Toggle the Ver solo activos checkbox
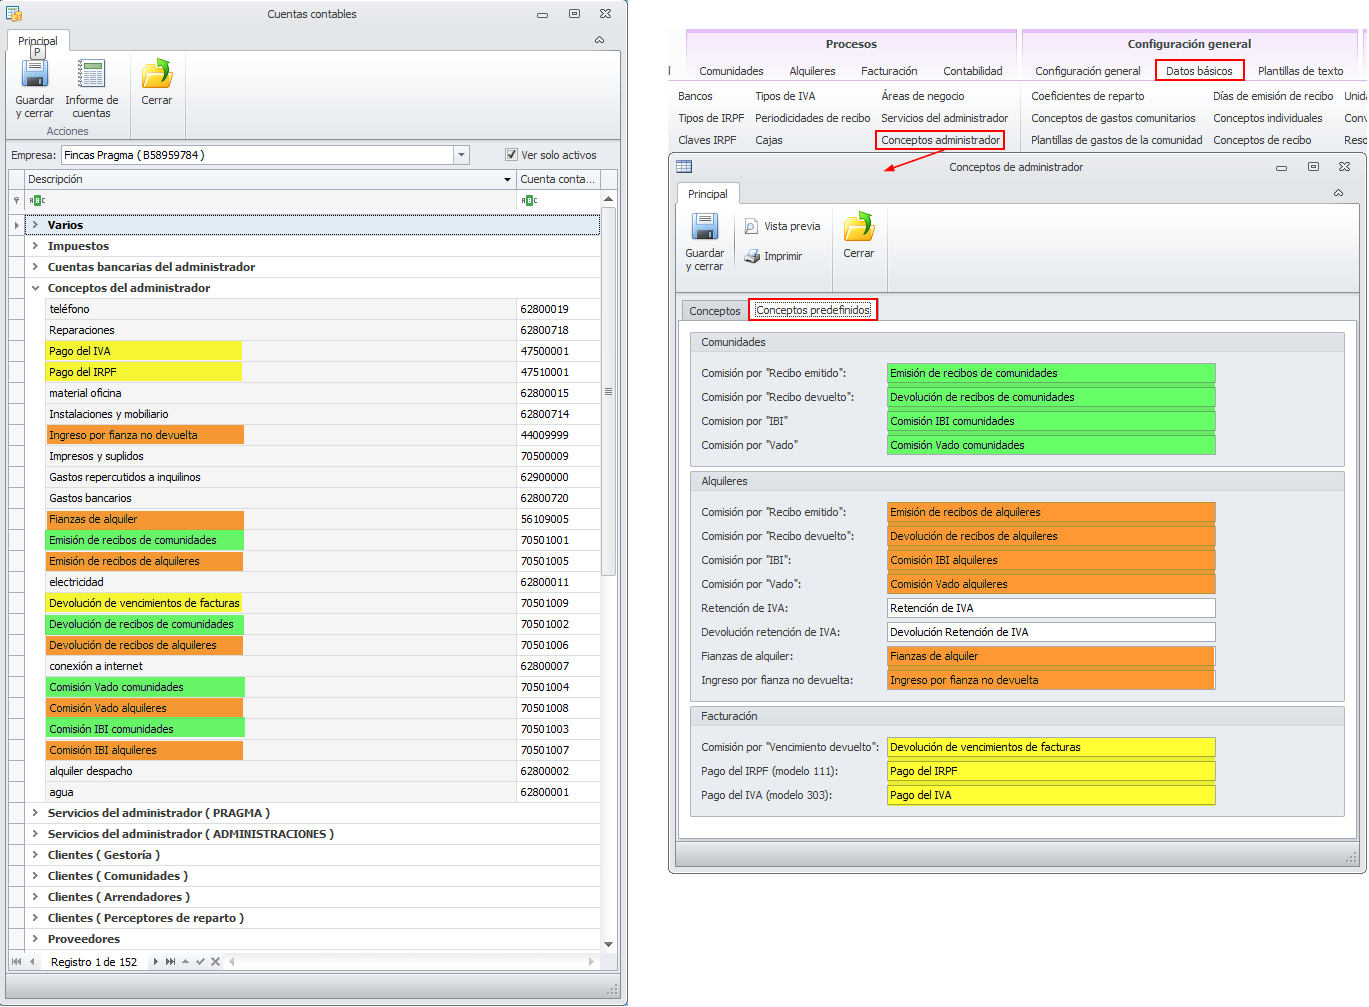 (511, 155)
